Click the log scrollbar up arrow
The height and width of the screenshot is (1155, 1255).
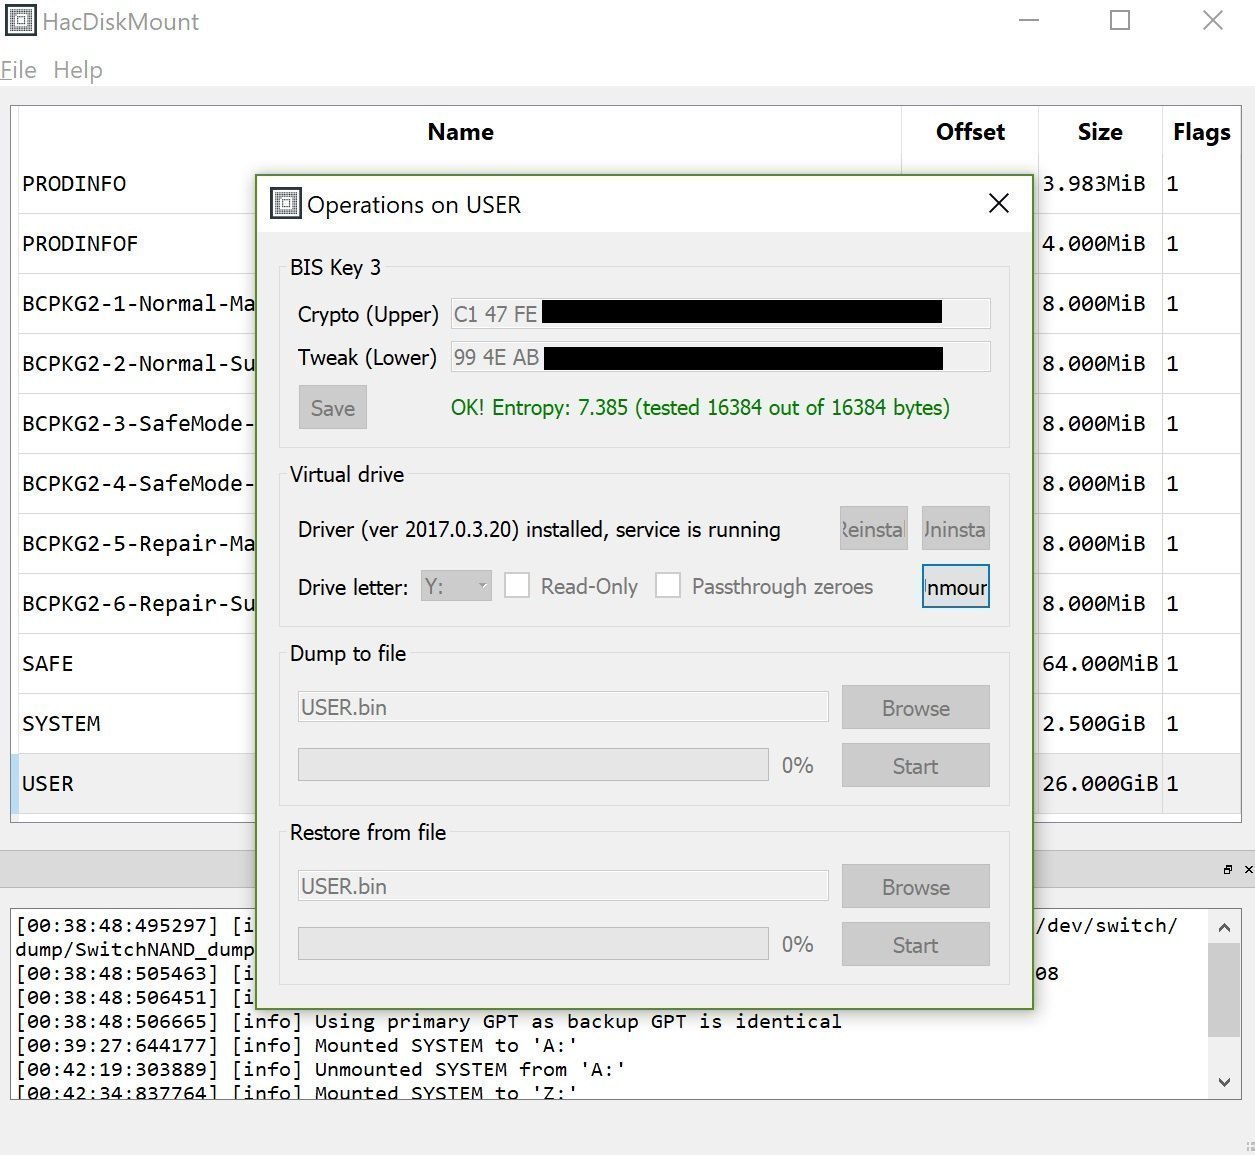pos(1224,928)
